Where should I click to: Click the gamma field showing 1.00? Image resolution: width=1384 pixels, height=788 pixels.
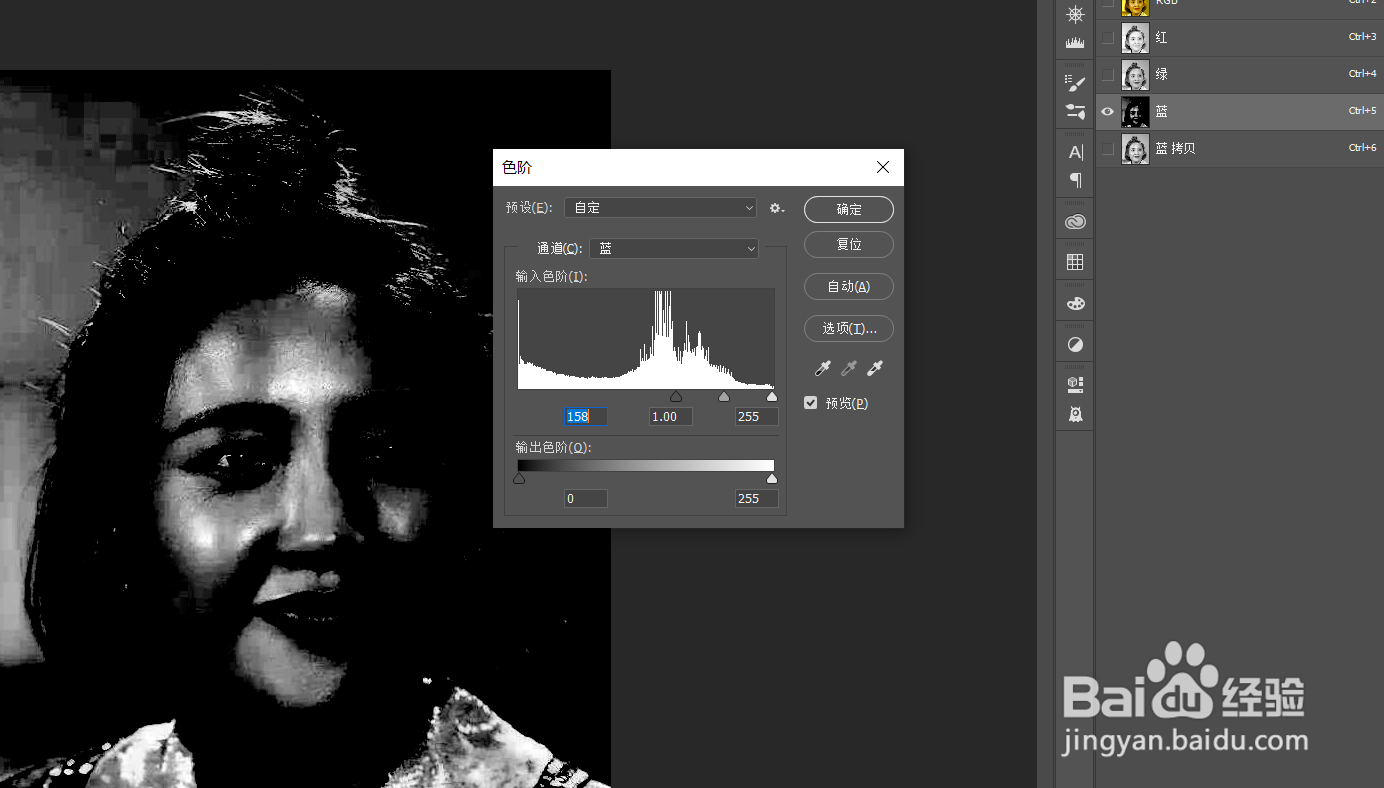671,416
